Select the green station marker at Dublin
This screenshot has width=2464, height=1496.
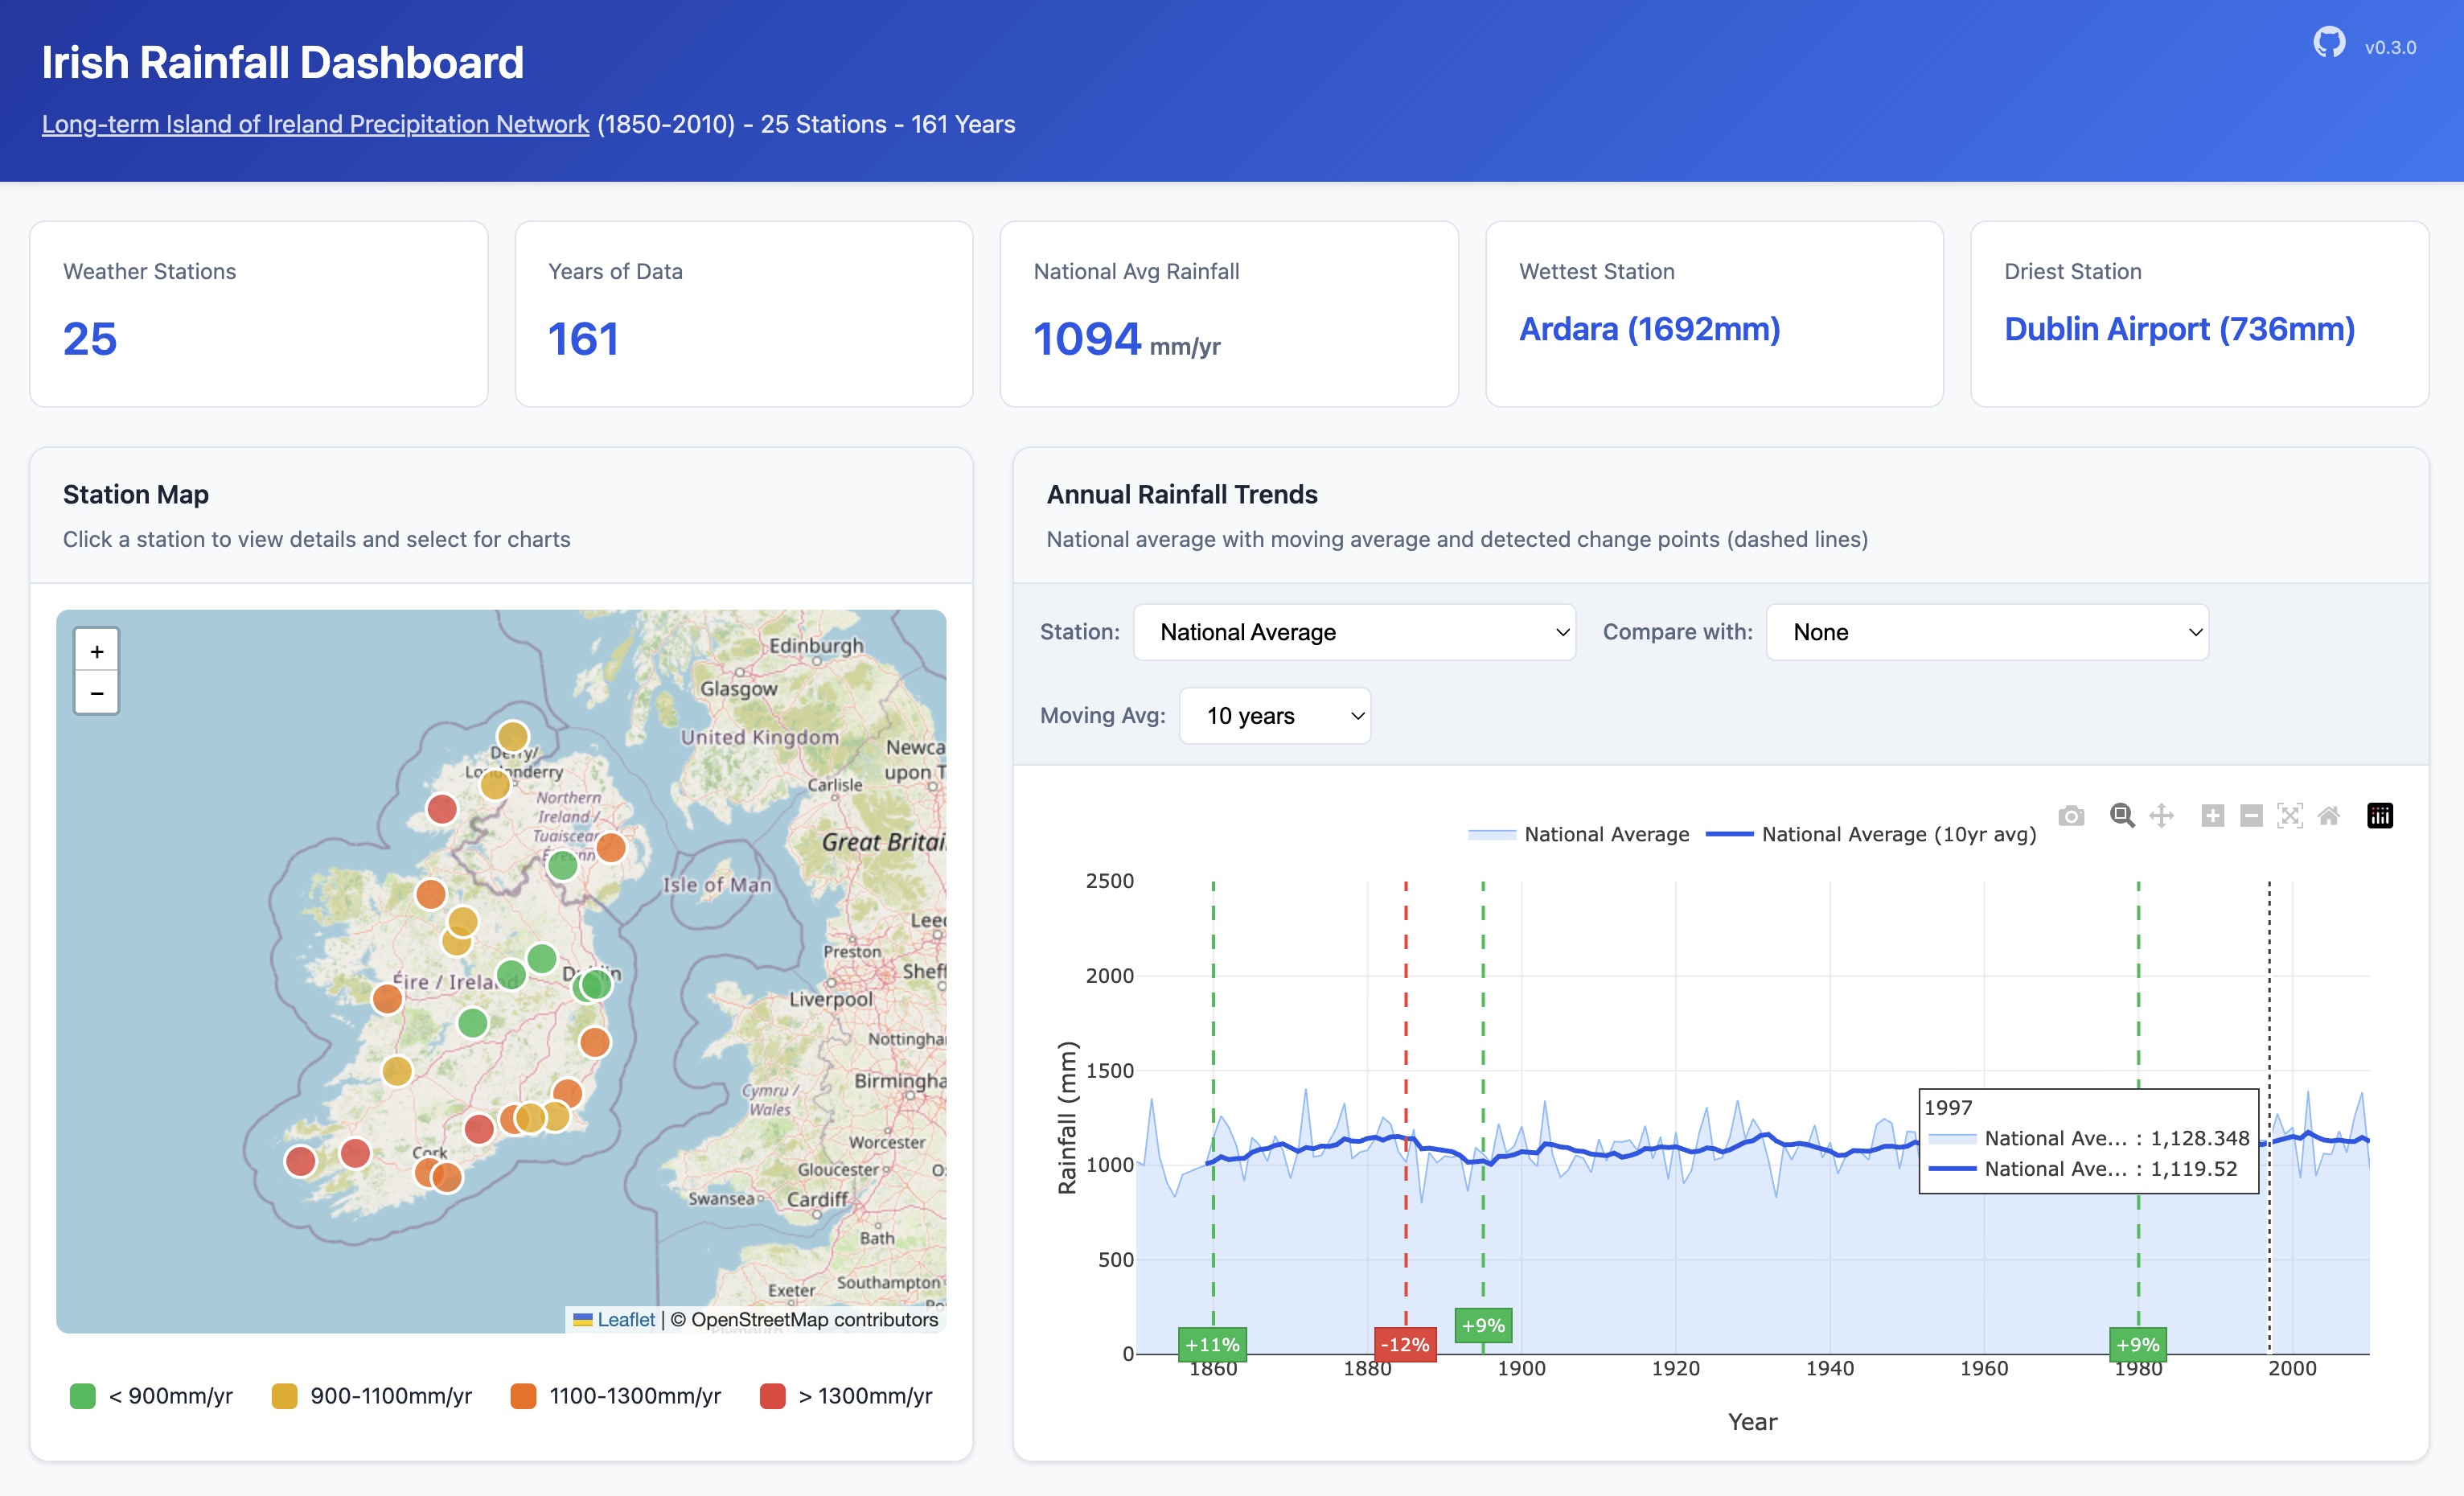point(597,984)
